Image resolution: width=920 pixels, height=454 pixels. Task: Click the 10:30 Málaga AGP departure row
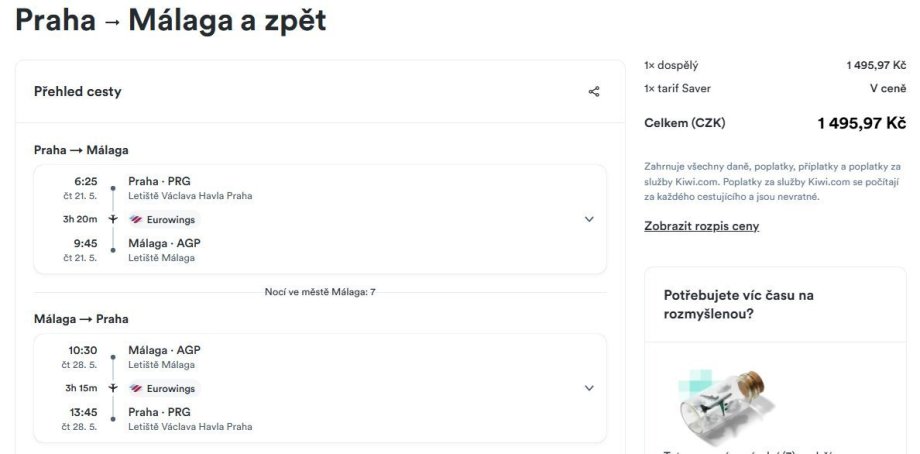coord(164,351)
